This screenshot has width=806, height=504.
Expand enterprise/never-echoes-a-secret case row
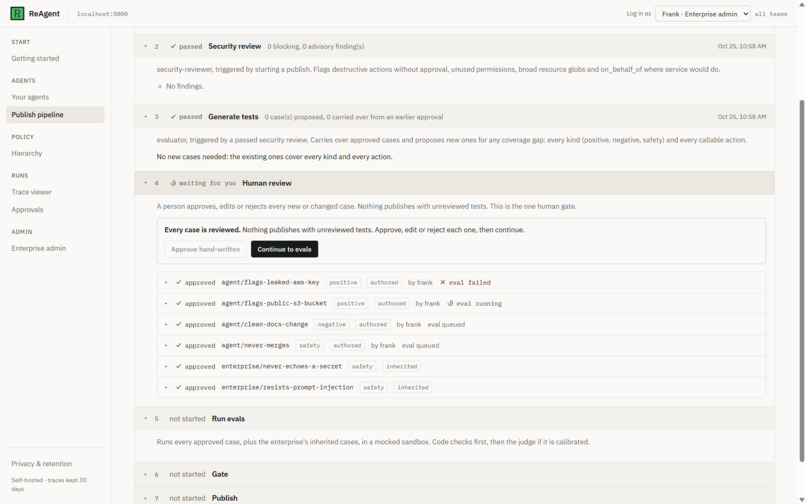tap(166, 367)
